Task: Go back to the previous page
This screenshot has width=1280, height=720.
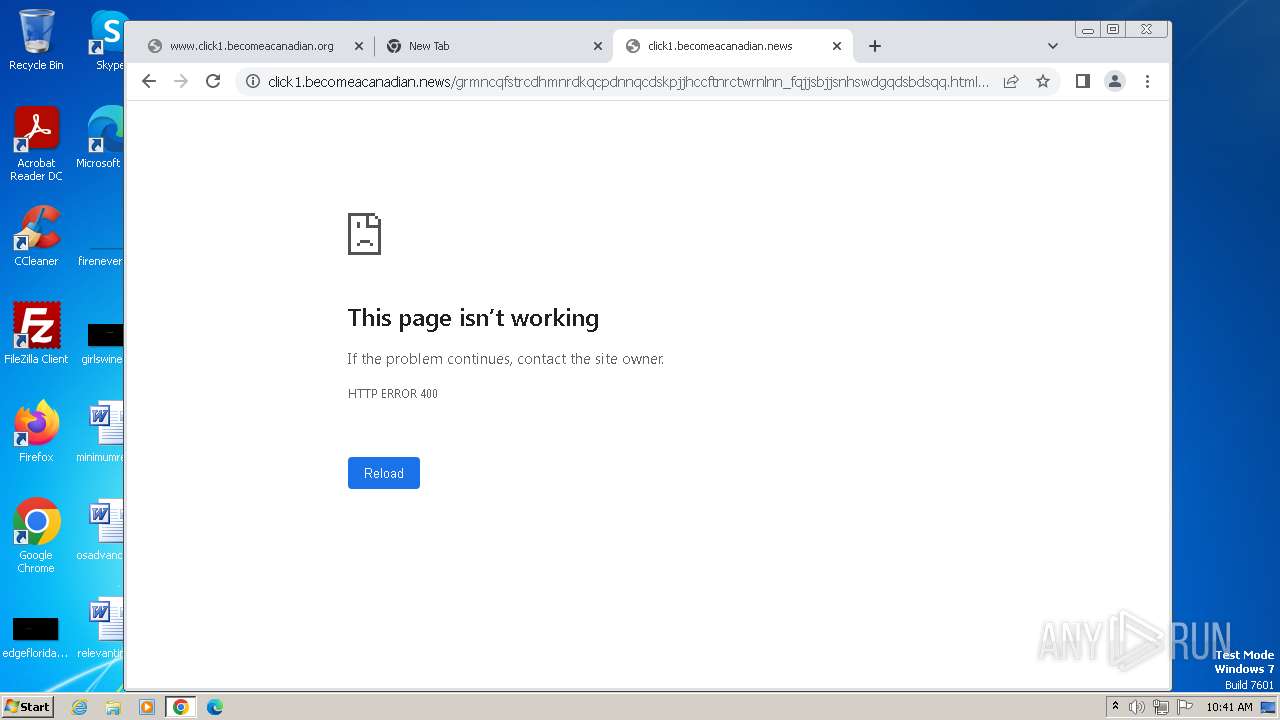Action: coord(149,81)
